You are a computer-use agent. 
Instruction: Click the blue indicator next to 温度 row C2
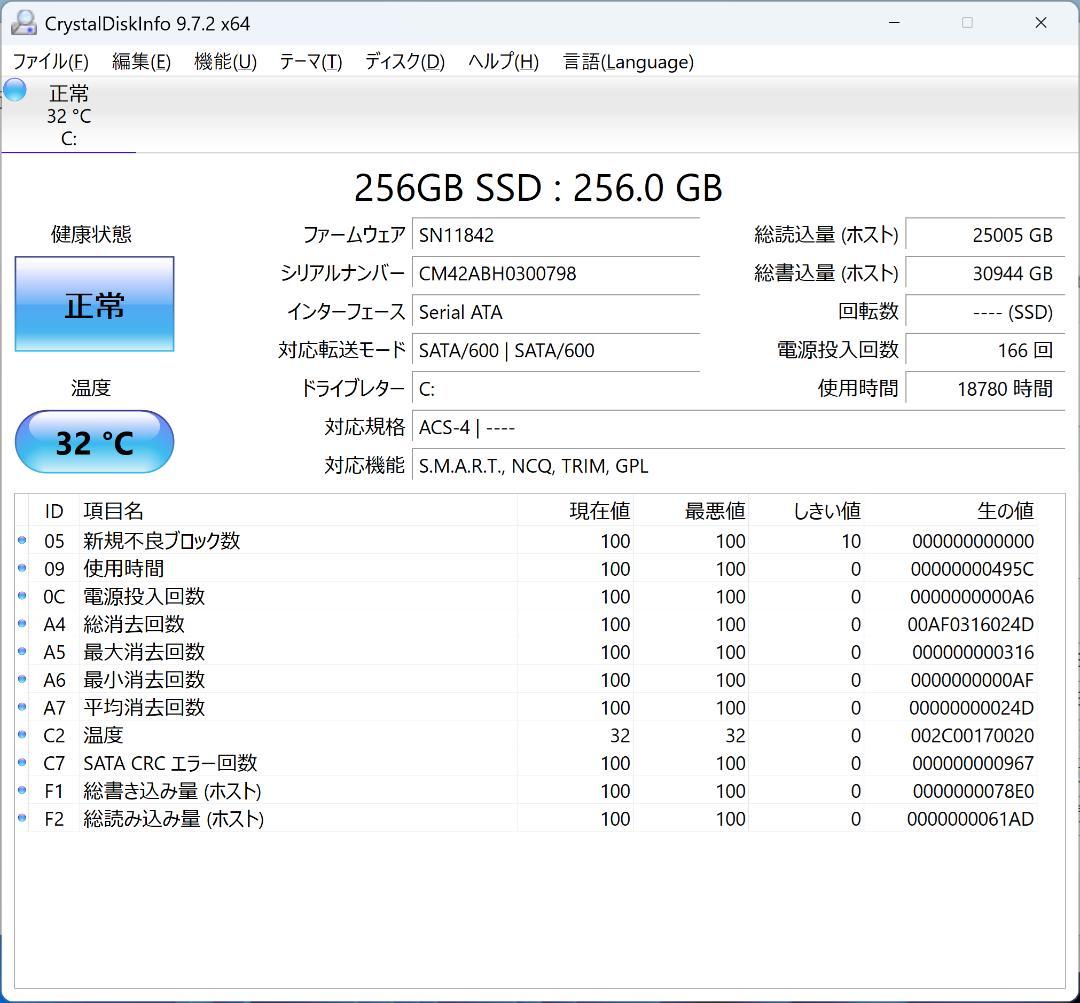pyautogui.click(x=22, y=735)
